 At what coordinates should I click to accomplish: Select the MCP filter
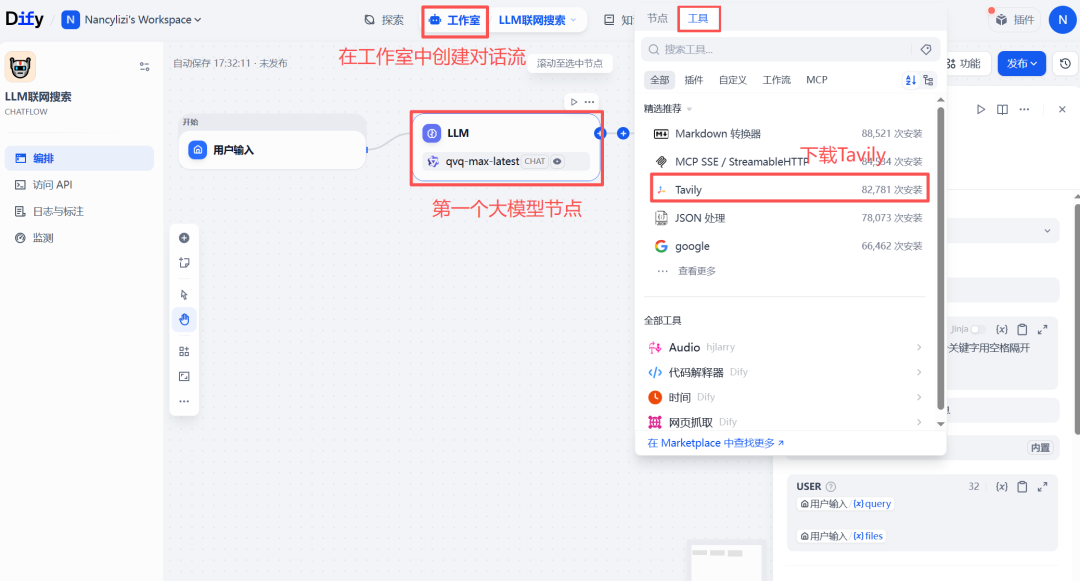pyautogui.click(x=816, y=80)
